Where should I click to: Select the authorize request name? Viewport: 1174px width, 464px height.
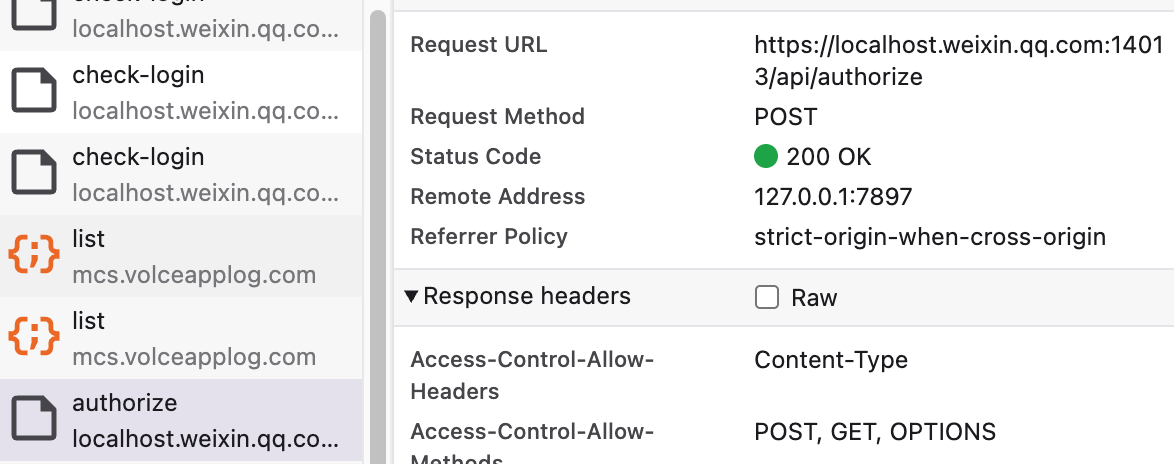125,403
